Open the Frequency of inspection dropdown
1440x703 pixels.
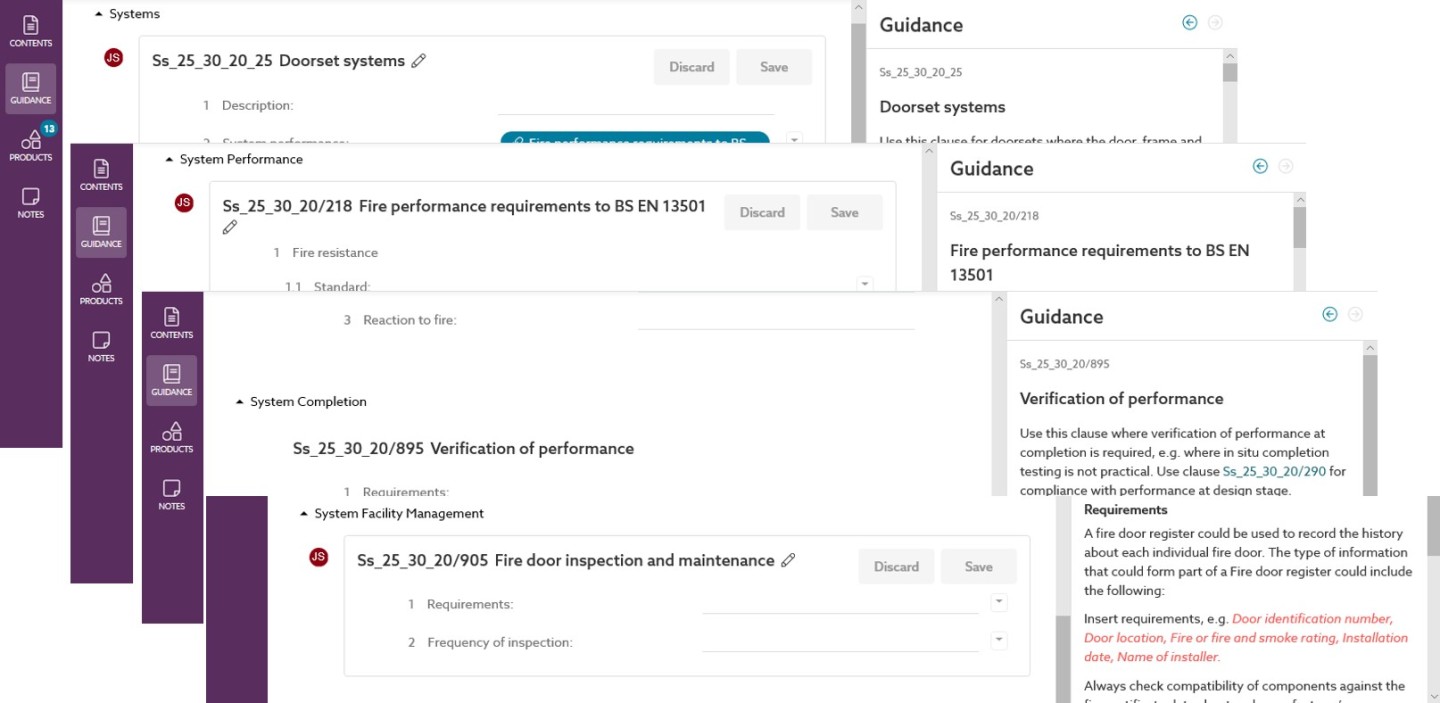tap(998, 640)
